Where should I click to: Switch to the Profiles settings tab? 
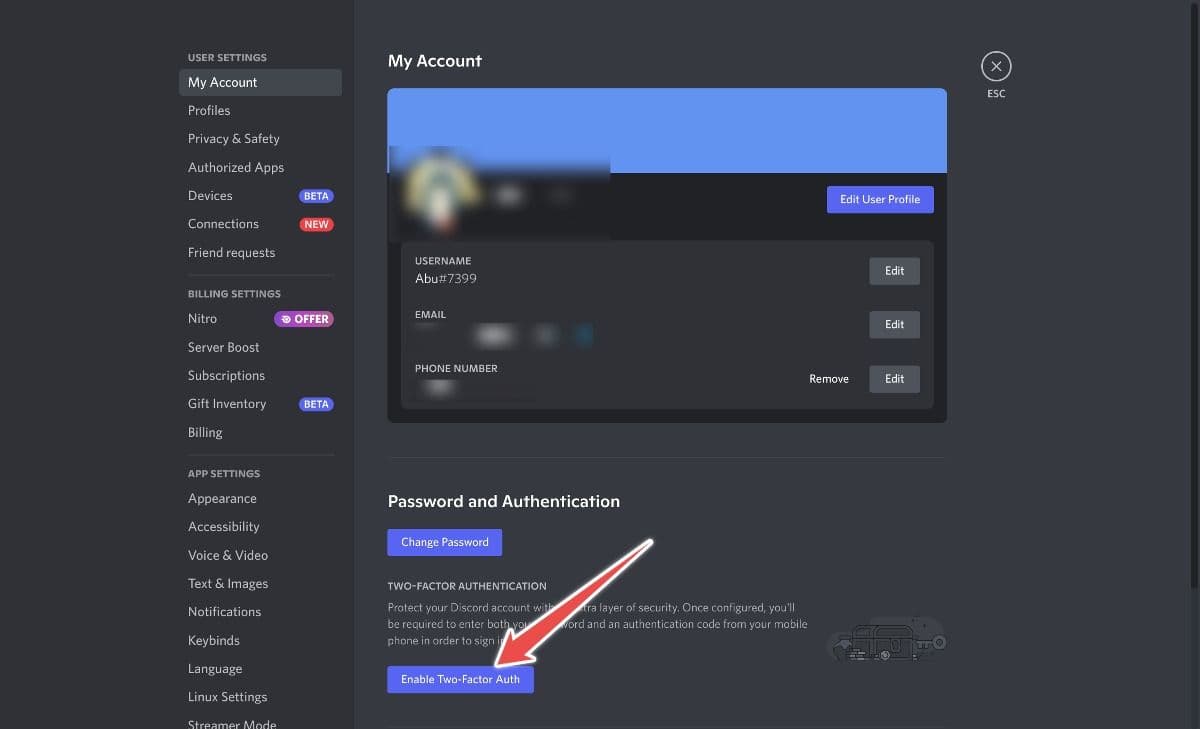coord(209,110)
